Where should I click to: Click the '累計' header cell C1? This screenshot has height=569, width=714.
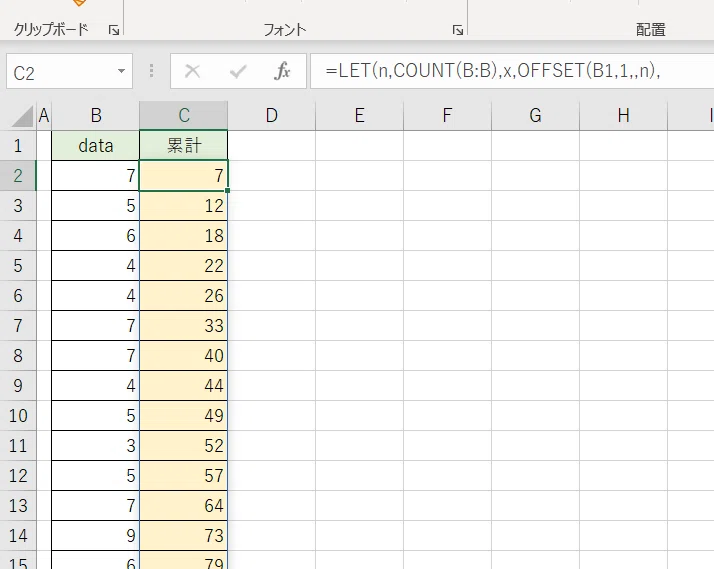(x=184, y=146)
